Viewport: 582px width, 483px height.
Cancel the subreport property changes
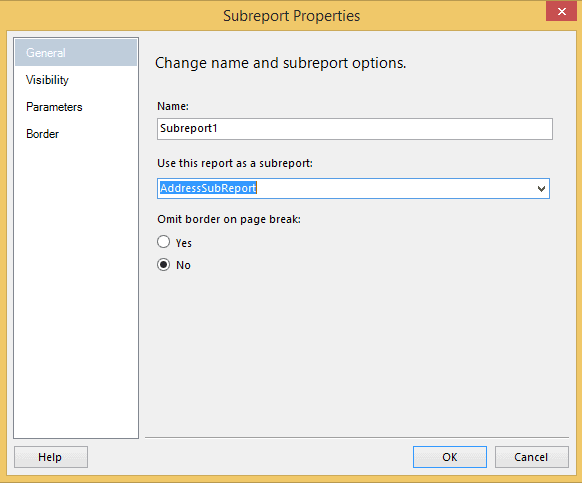pyautogui.click(x=531, y=457)
